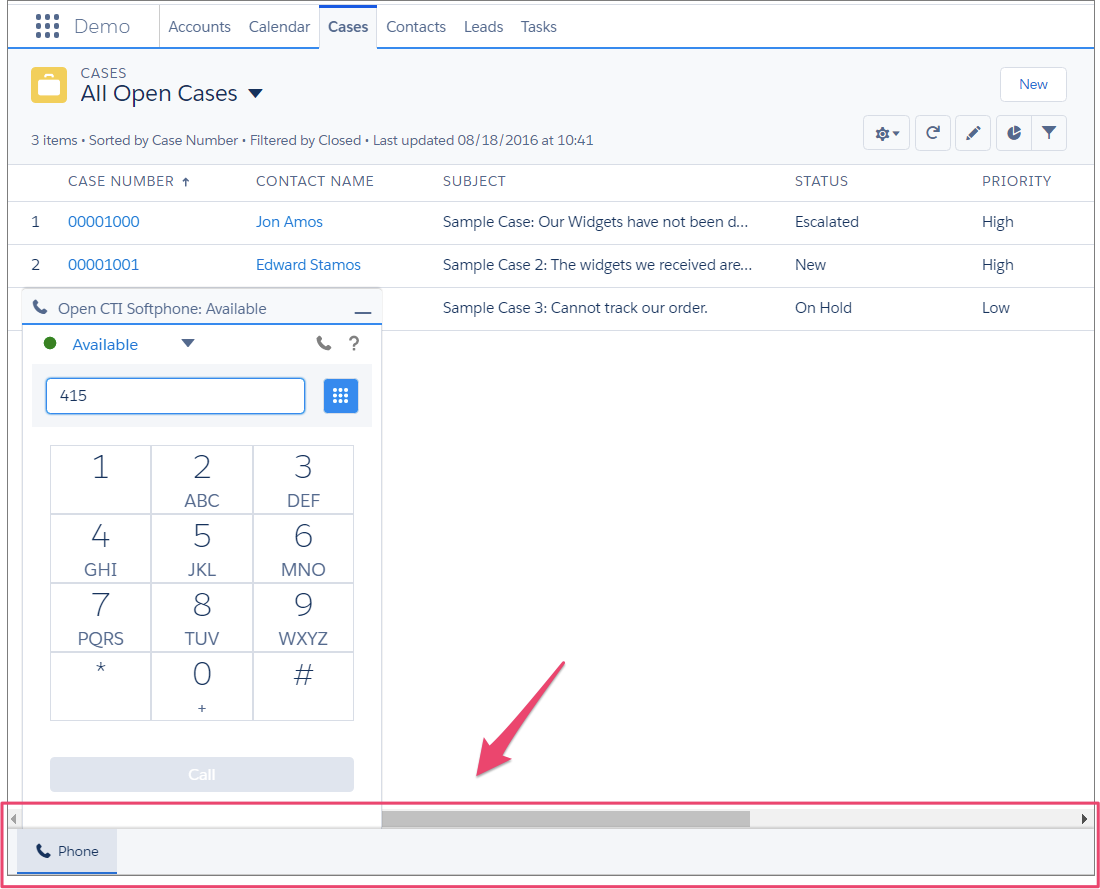Screen dimensions: 1100x889
Task: Click the New case button
Action: click(x=1033, y=84)
